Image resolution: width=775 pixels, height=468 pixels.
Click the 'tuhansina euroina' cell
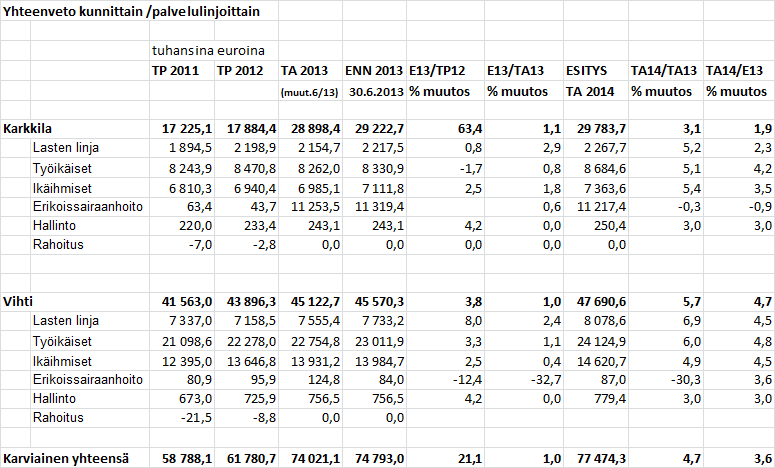point(208,50)
